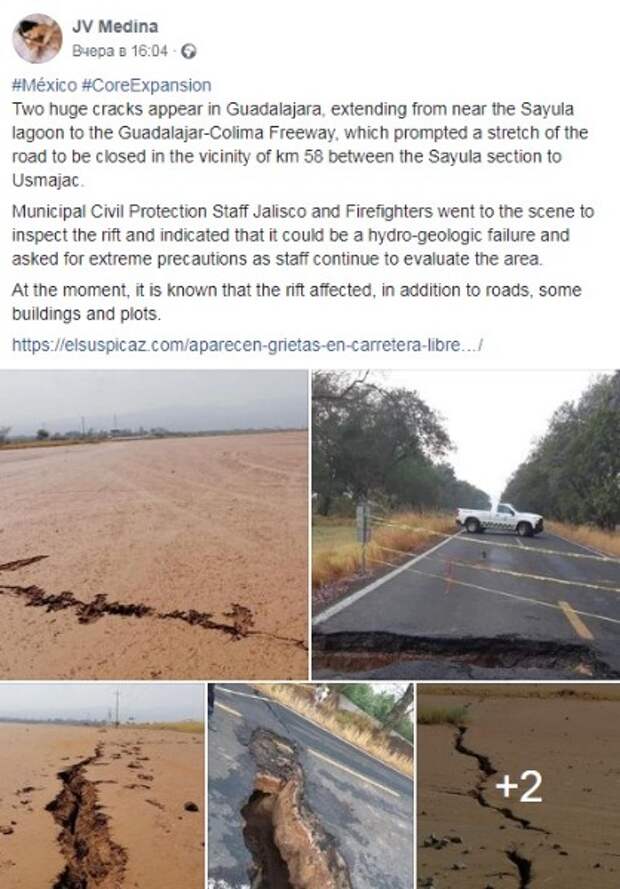Open JV Medina's profile picture
The height and width of the screenshot is (889, 620).
point(37,39)
